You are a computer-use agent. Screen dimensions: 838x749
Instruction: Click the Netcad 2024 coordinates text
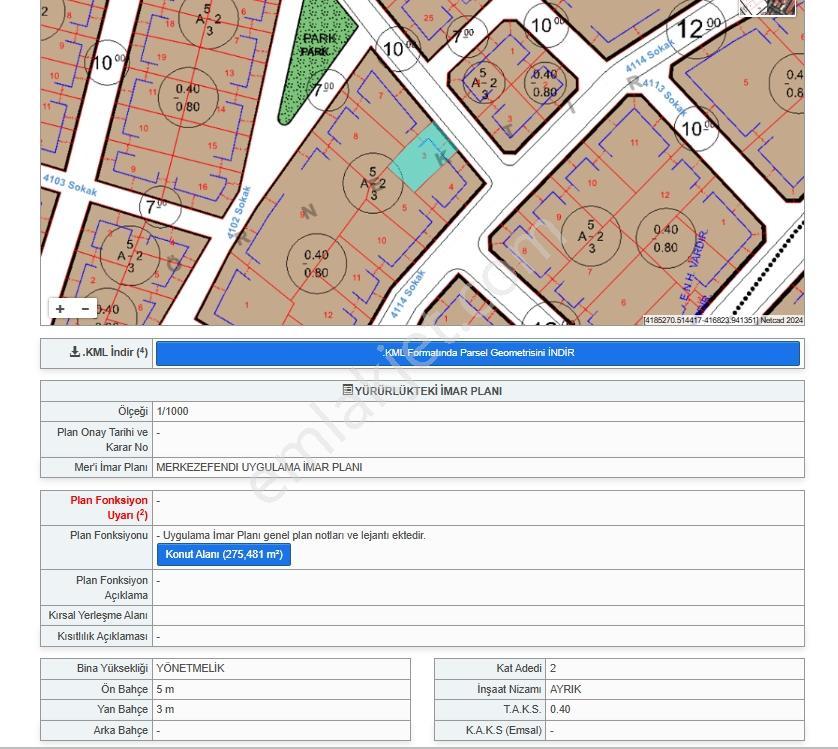(724, 320)
